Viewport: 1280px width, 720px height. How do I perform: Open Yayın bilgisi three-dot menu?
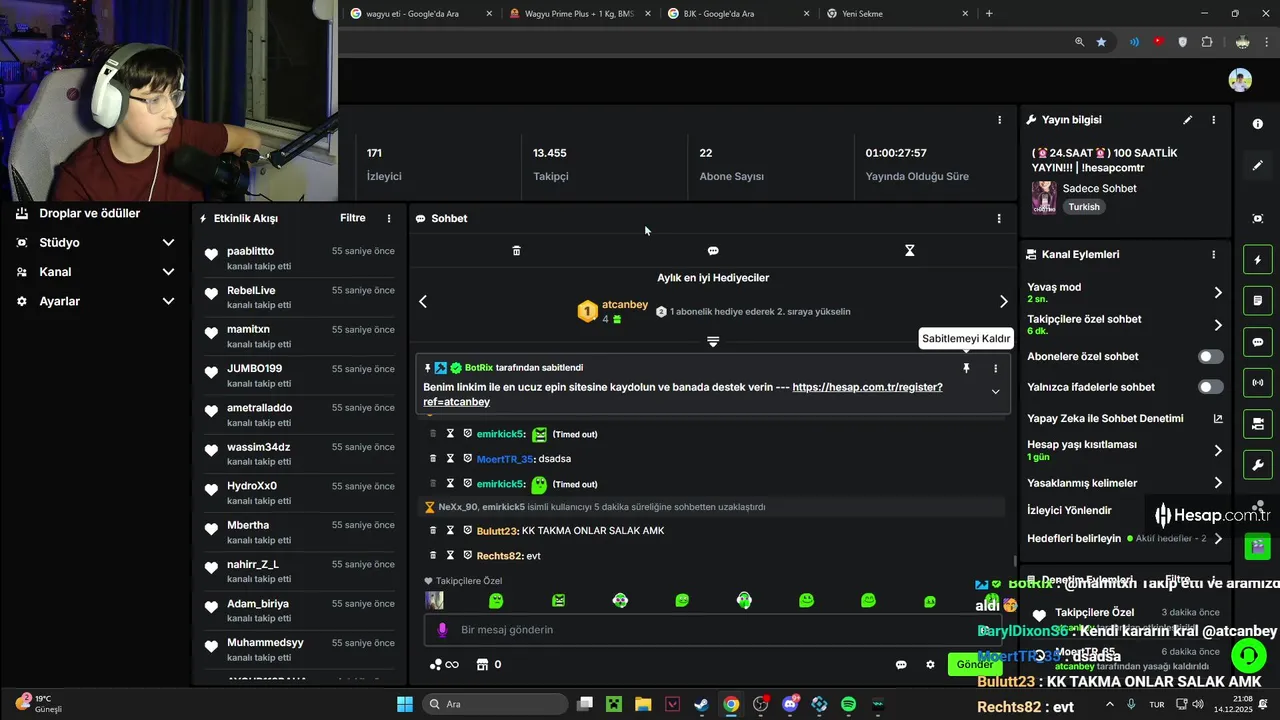(1214, 120)
